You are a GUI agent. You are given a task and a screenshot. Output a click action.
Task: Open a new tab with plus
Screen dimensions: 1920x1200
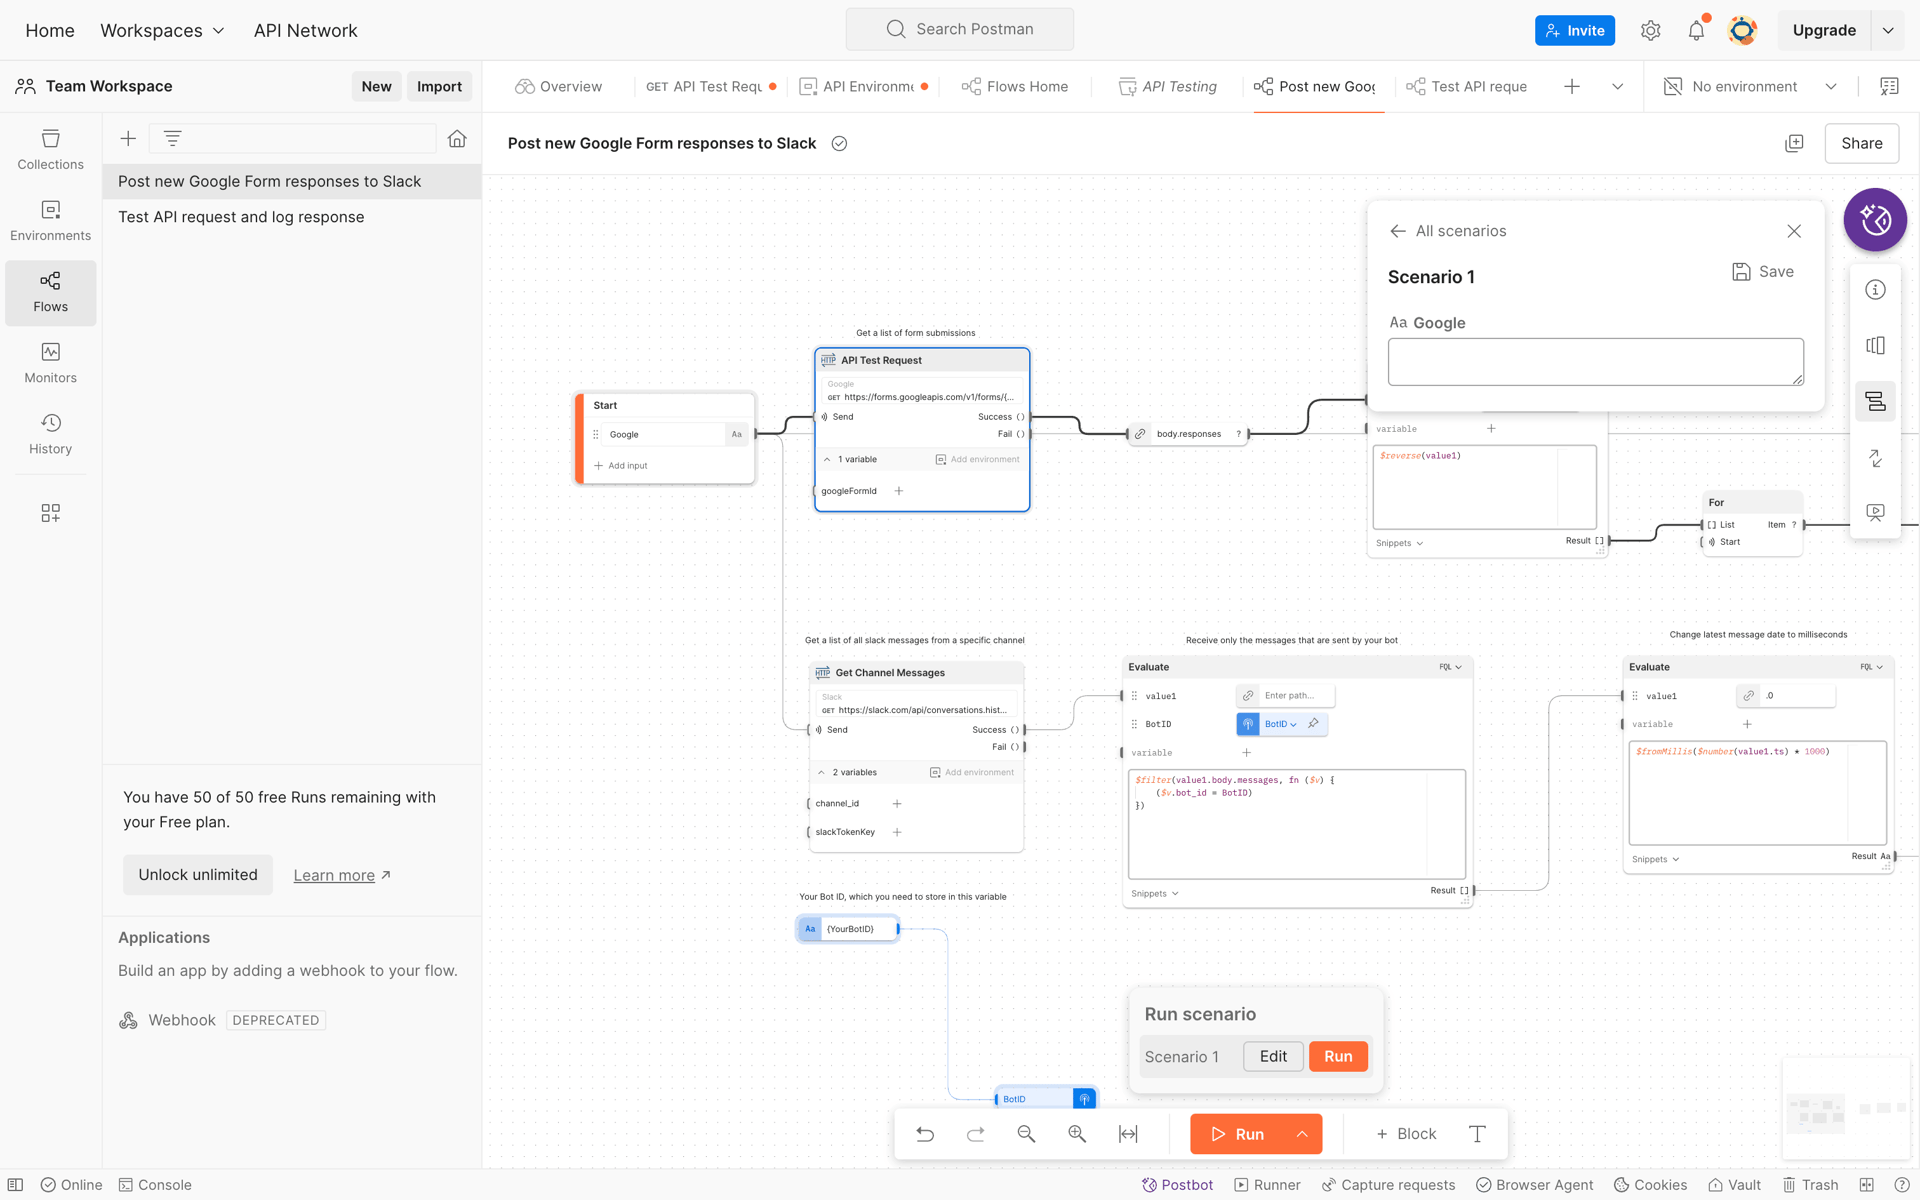[x=1571, y=87]
